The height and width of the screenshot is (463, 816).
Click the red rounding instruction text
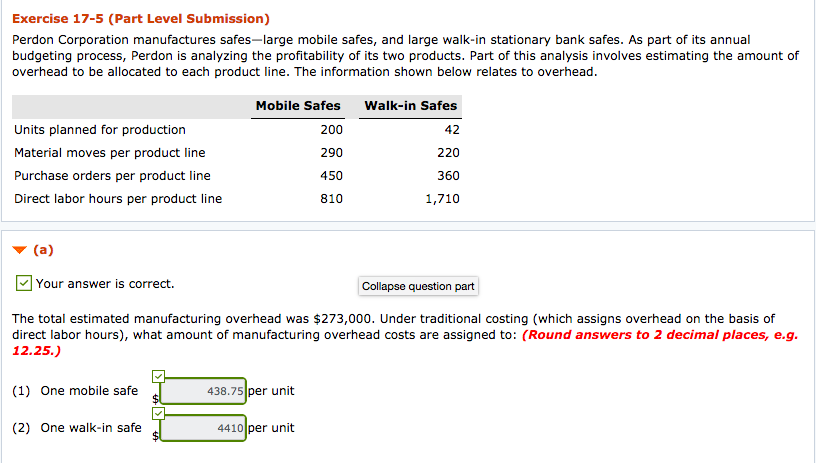660,335
